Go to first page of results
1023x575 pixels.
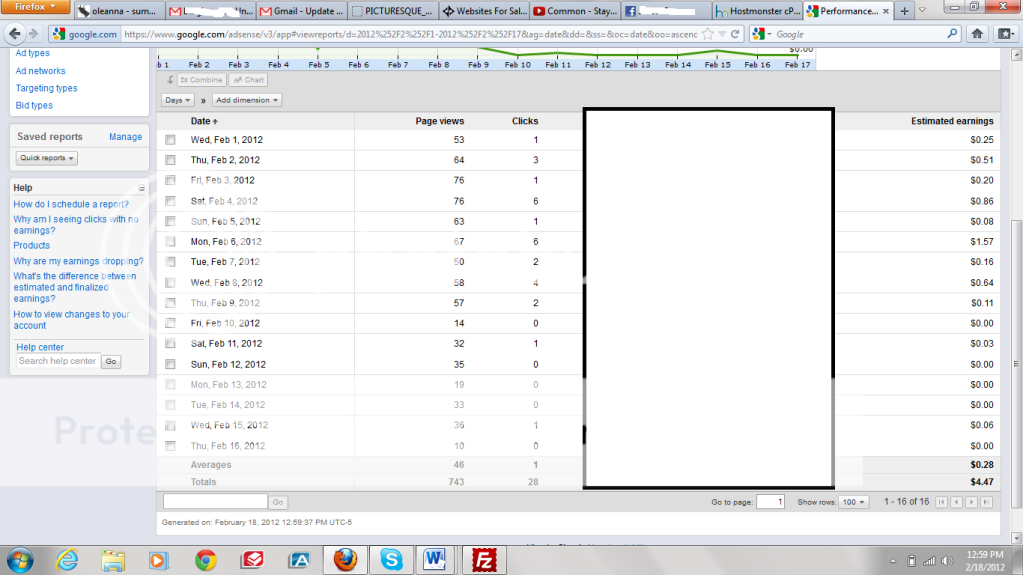[x=941, y=502]
